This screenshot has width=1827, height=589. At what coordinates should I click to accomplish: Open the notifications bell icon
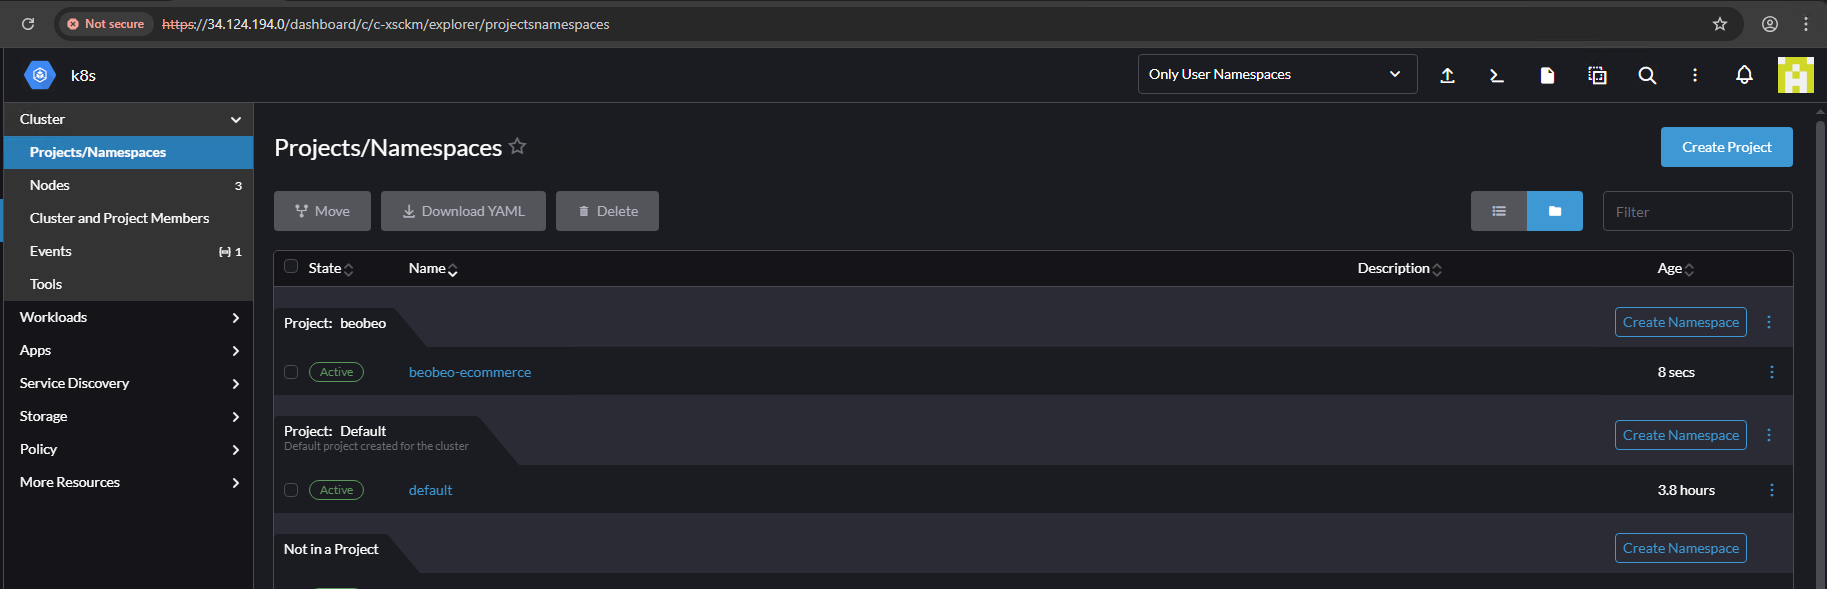(x=1744, y=75)
